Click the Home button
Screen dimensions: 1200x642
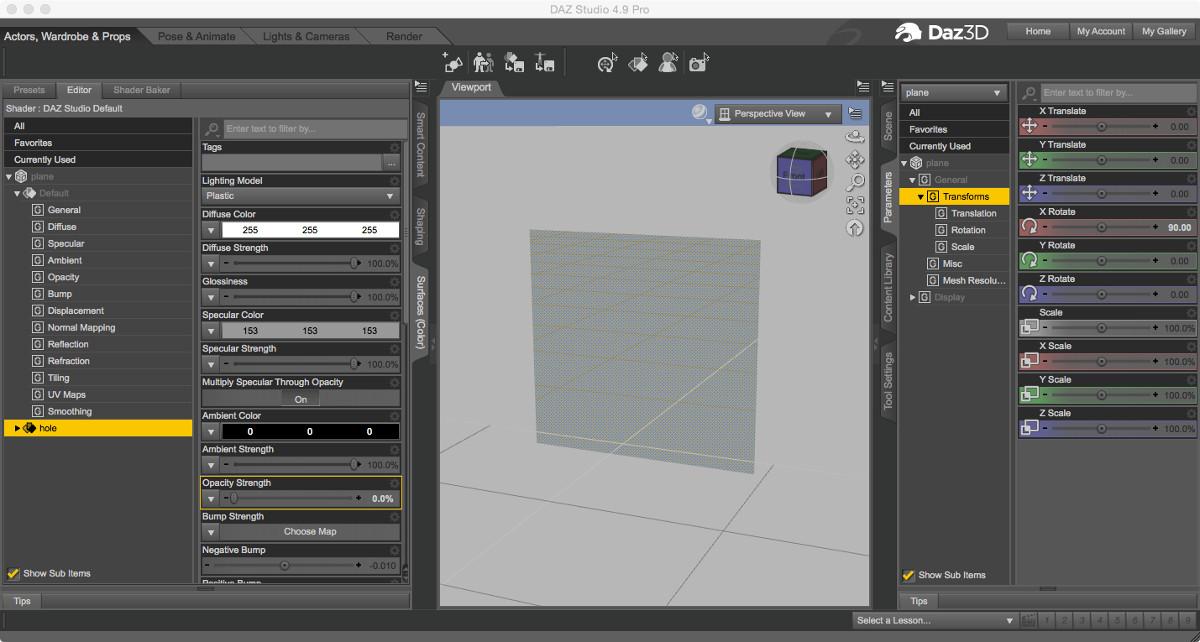[1038, 31]
